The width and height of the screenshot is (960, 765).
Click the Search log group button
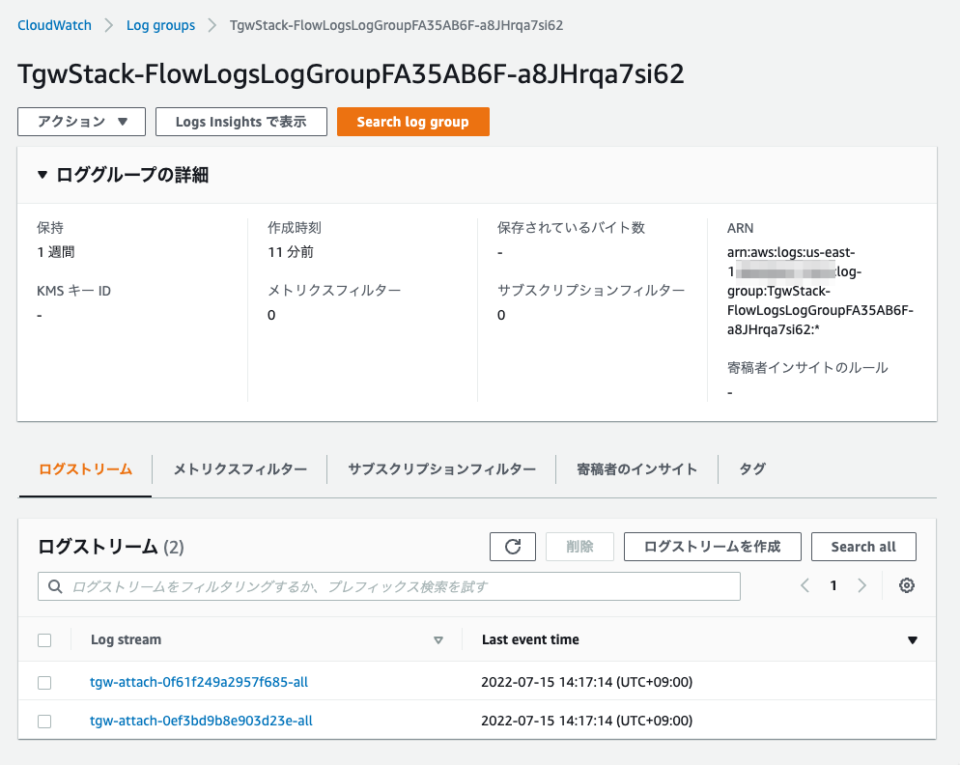pyautogui.click(x=413, y=121)
